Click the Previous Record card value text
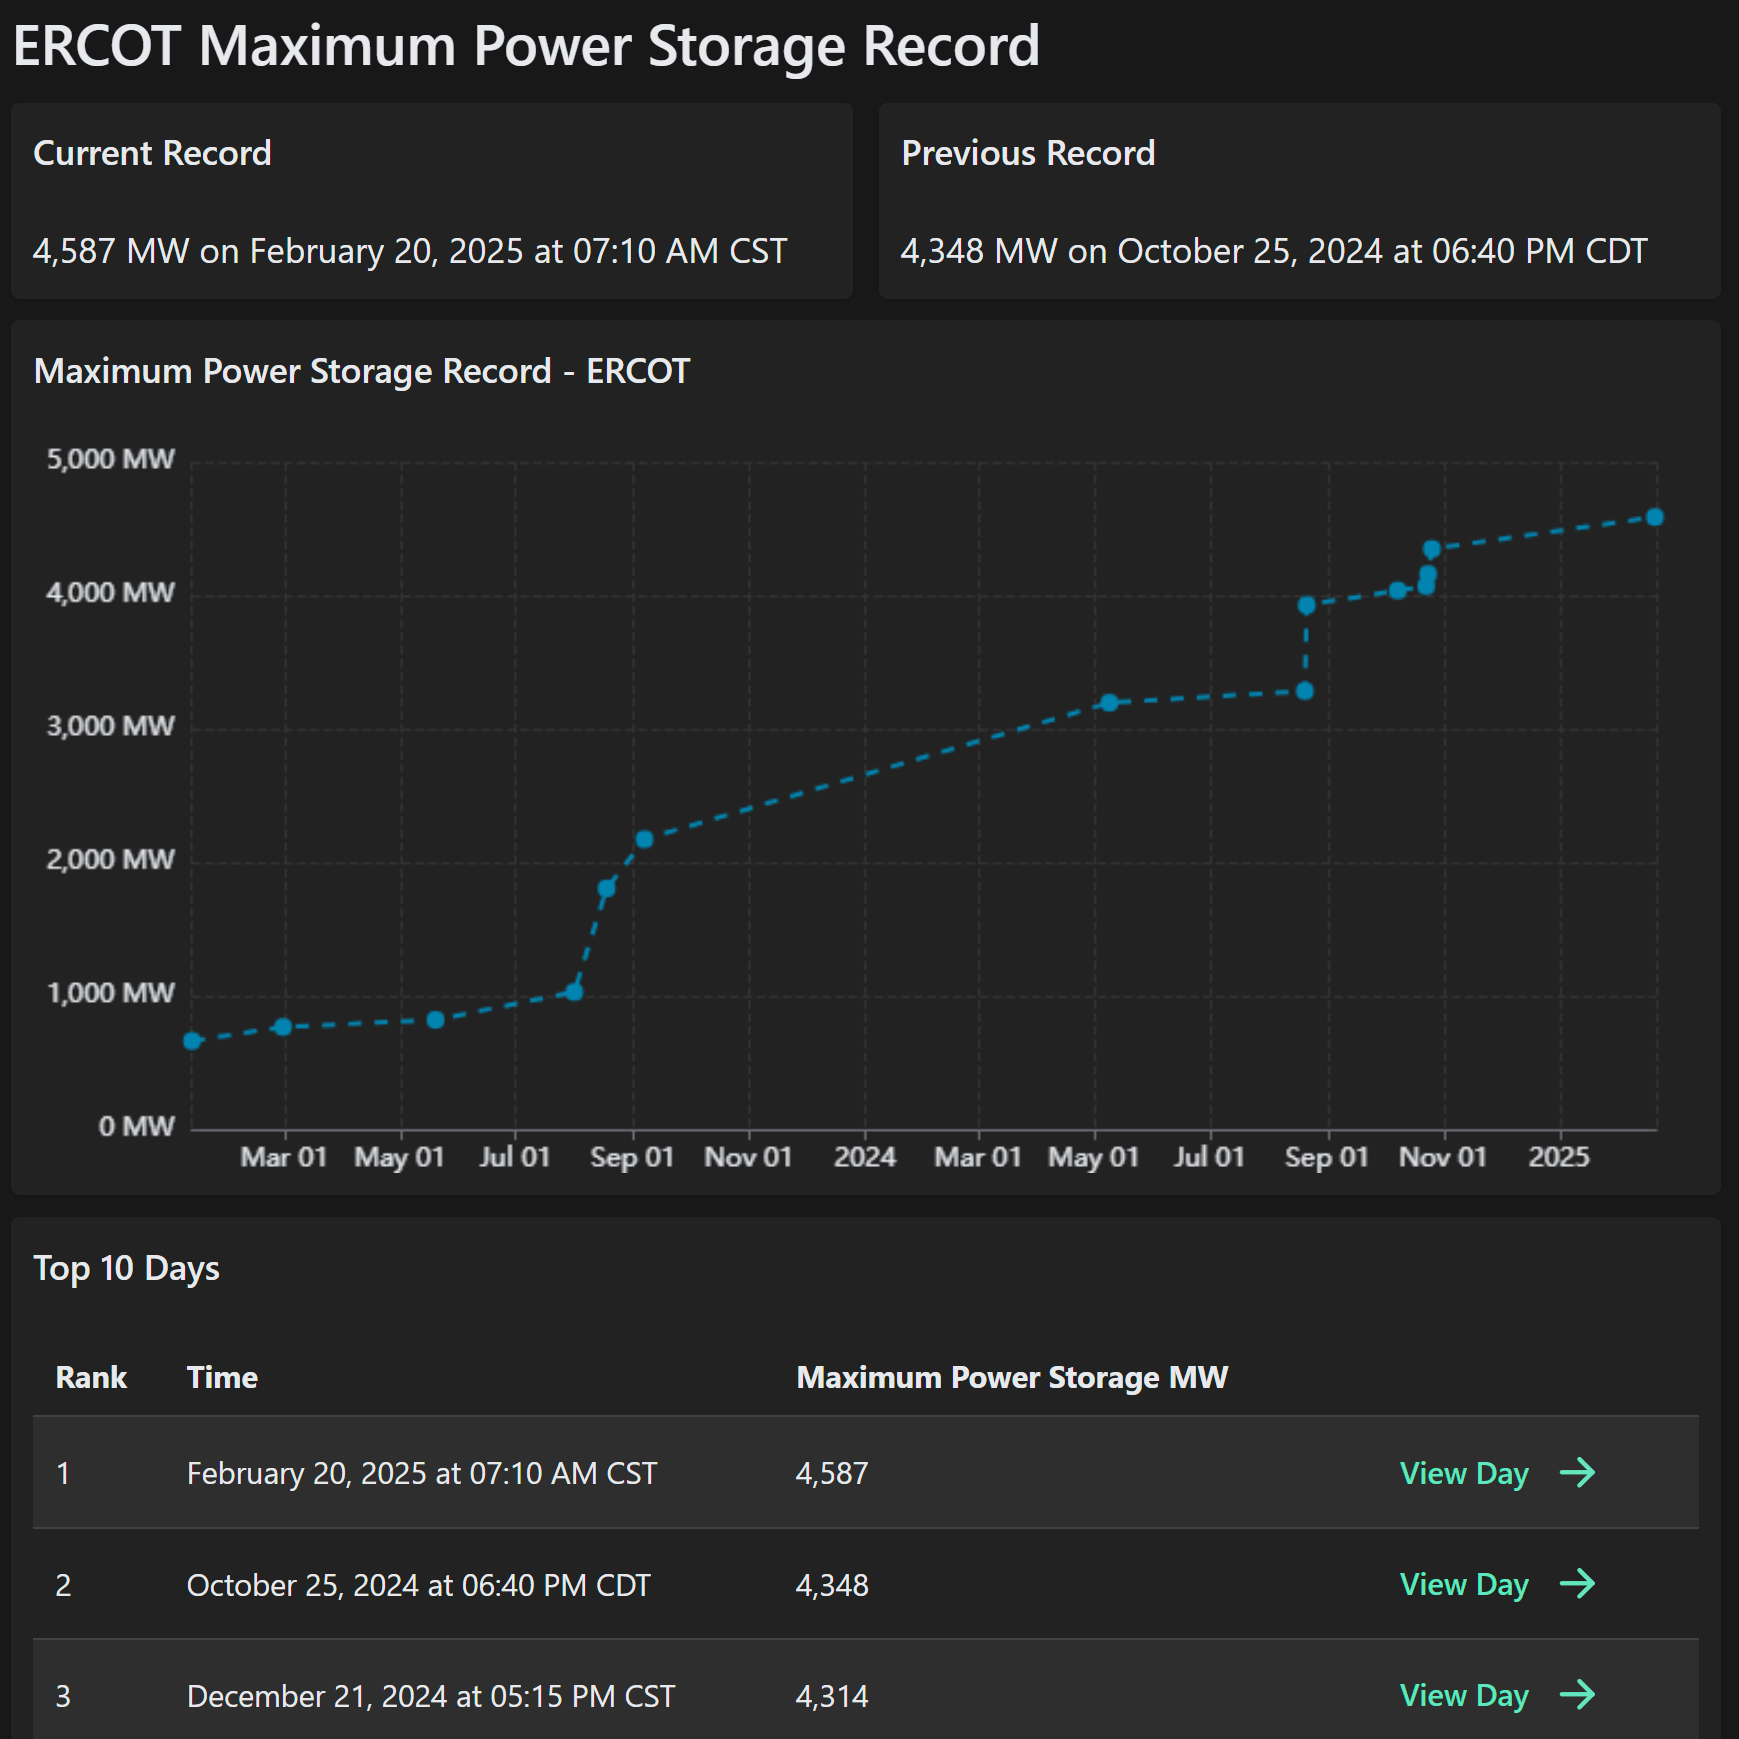This screenshot has height=1739, width=1739. click(1274, 251)
